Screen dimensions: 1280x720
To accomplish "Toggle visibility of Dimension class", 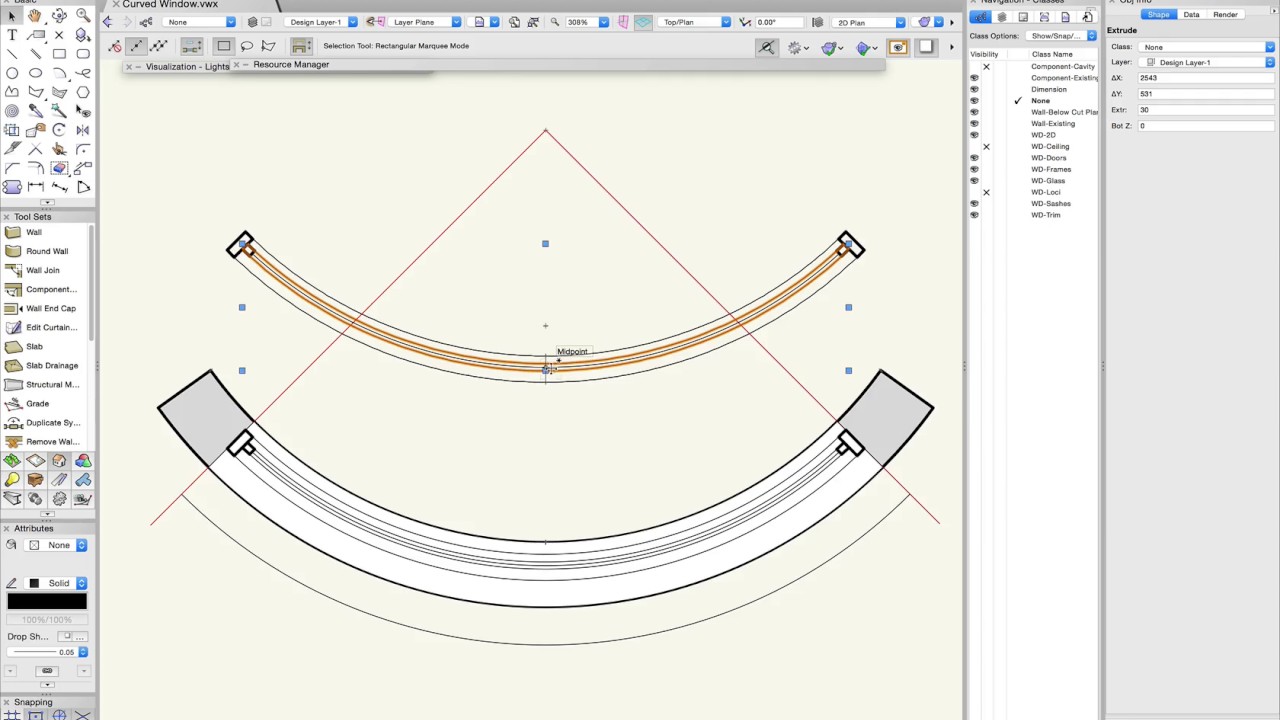I will (974, 89).
